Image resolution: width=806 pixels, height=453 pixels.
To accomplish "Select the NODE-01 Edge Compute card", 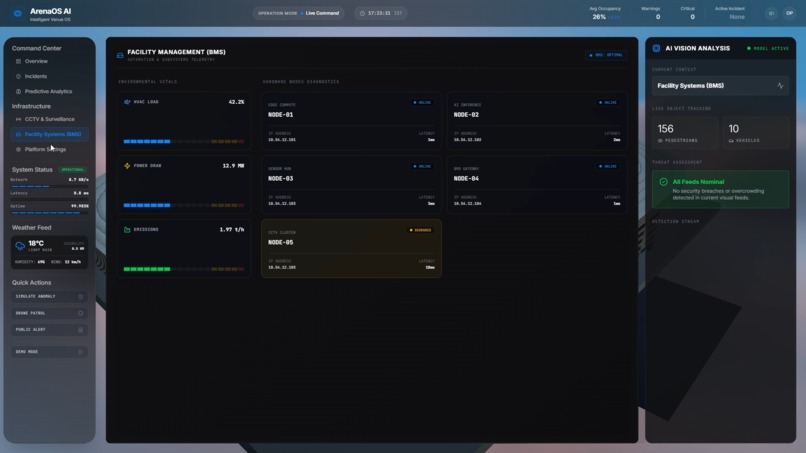I will point(351,121).
